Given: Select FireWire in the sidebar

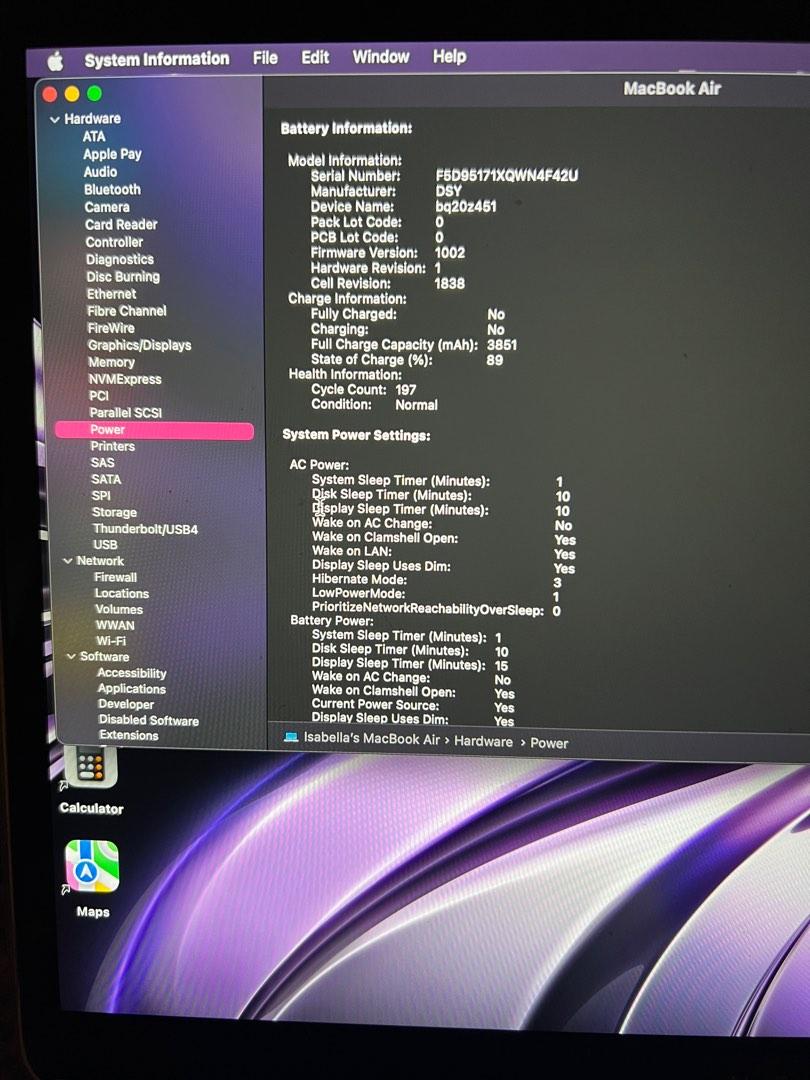Looking at the screenshot, I should (111, 329).
